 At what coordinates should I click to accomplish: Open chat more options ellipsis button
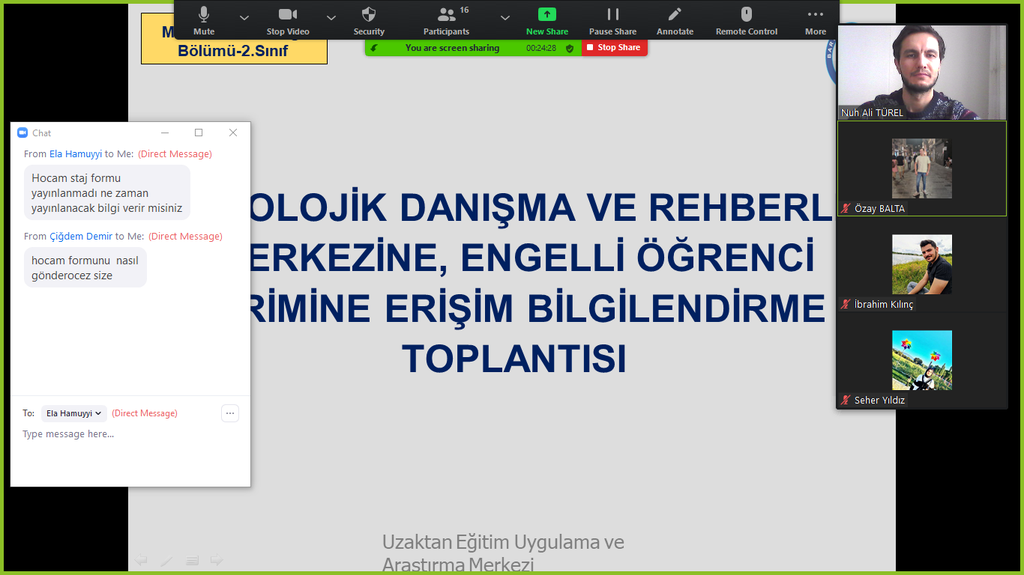pos(230,413)
